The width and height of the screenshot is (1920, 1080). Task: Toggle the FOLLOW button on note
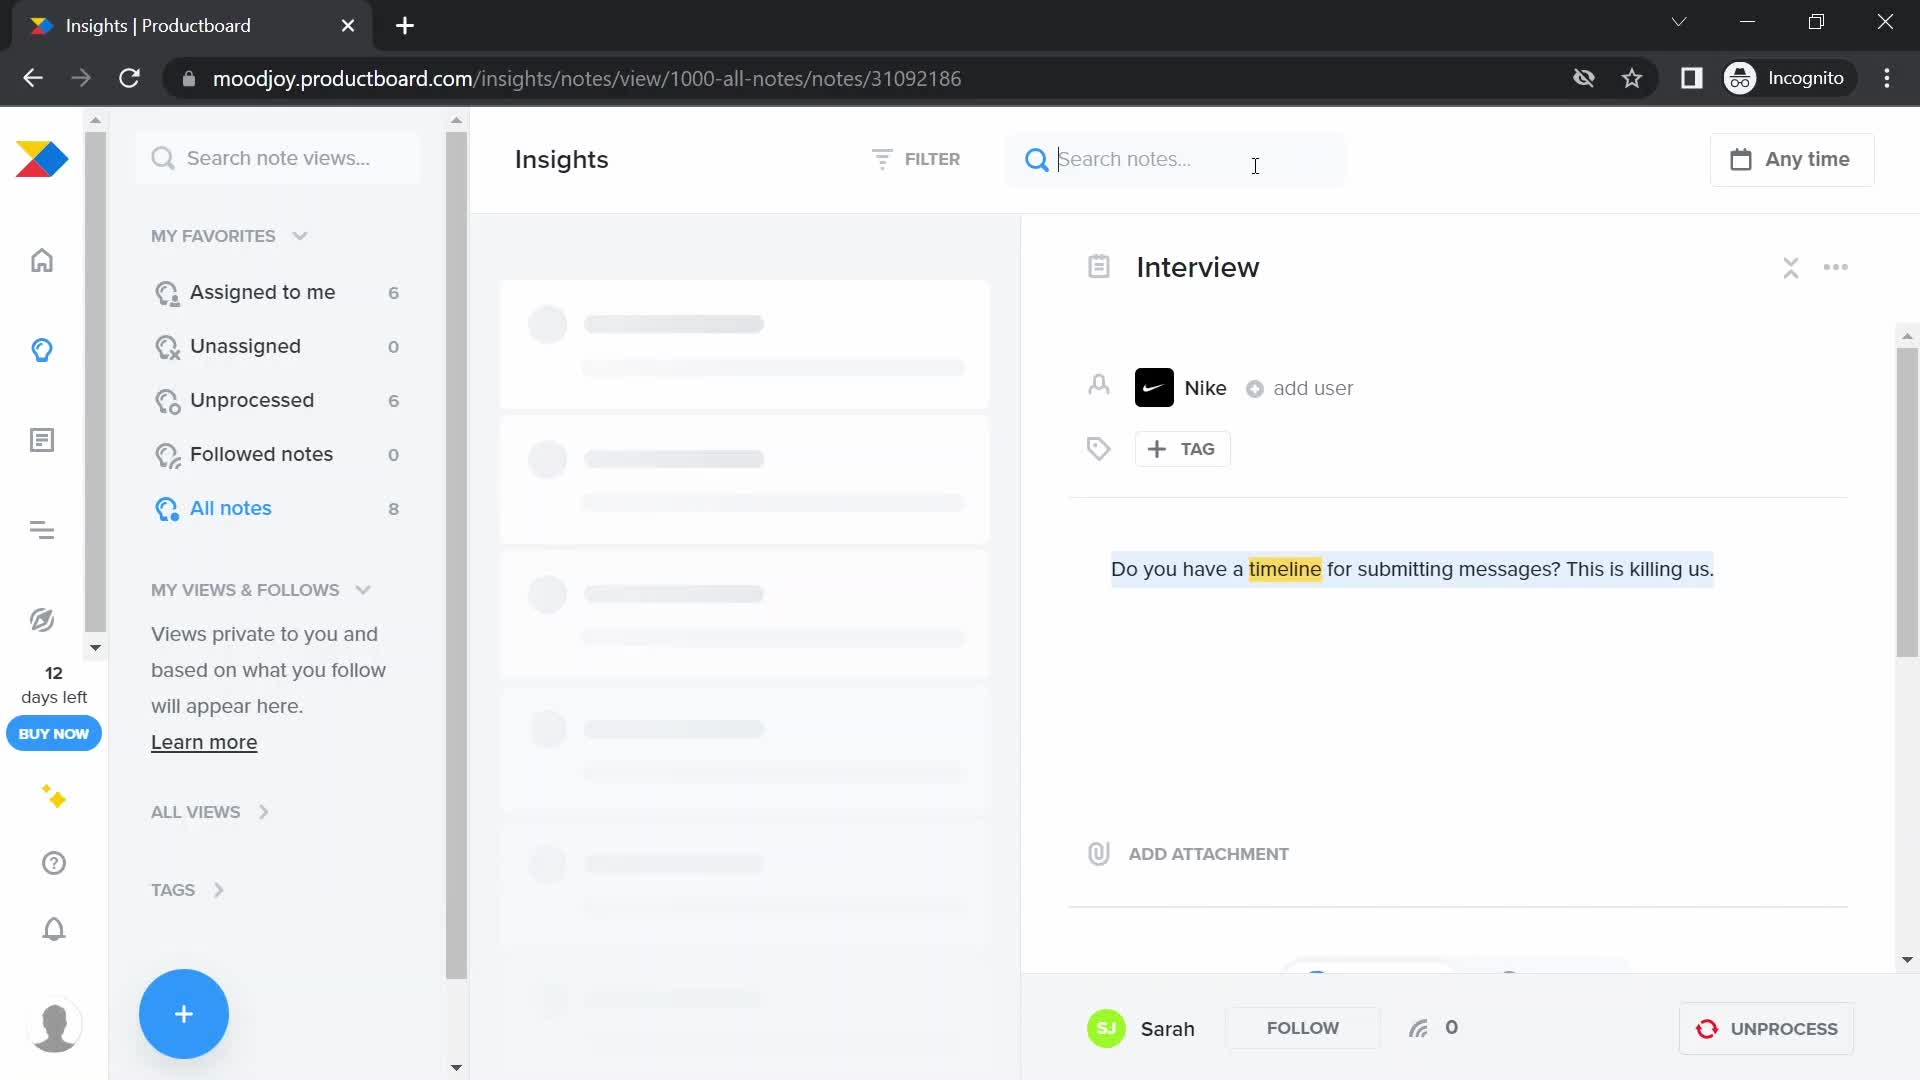coord(1305,1029)
